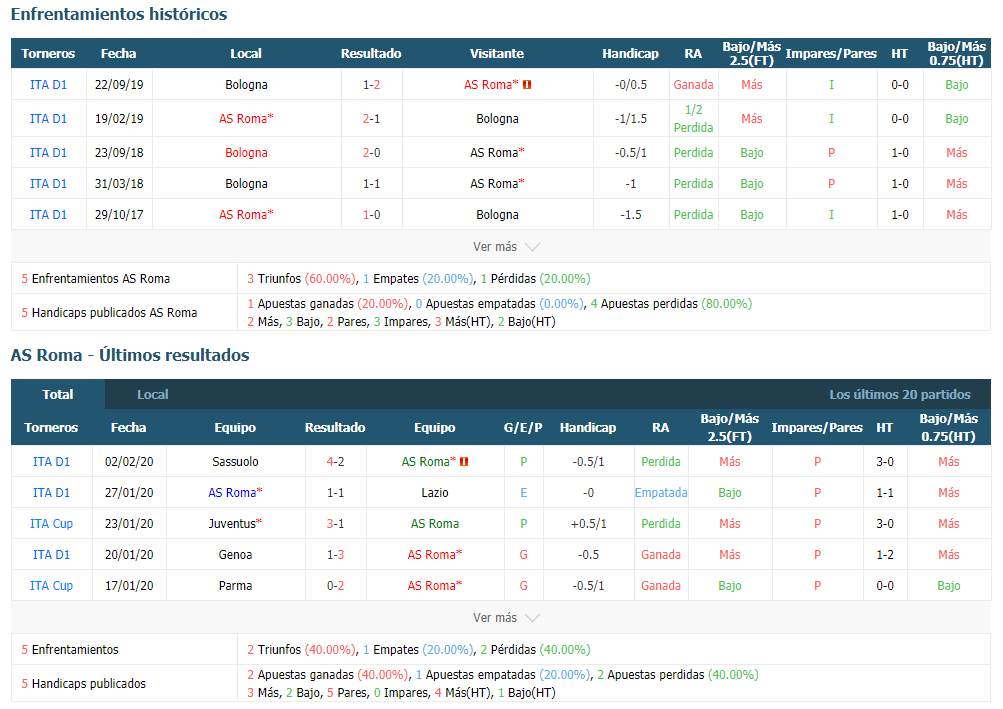1003x709 pixels.
Task: Click result 2-0 on 23/09/18
Action: tap(372, 152)
